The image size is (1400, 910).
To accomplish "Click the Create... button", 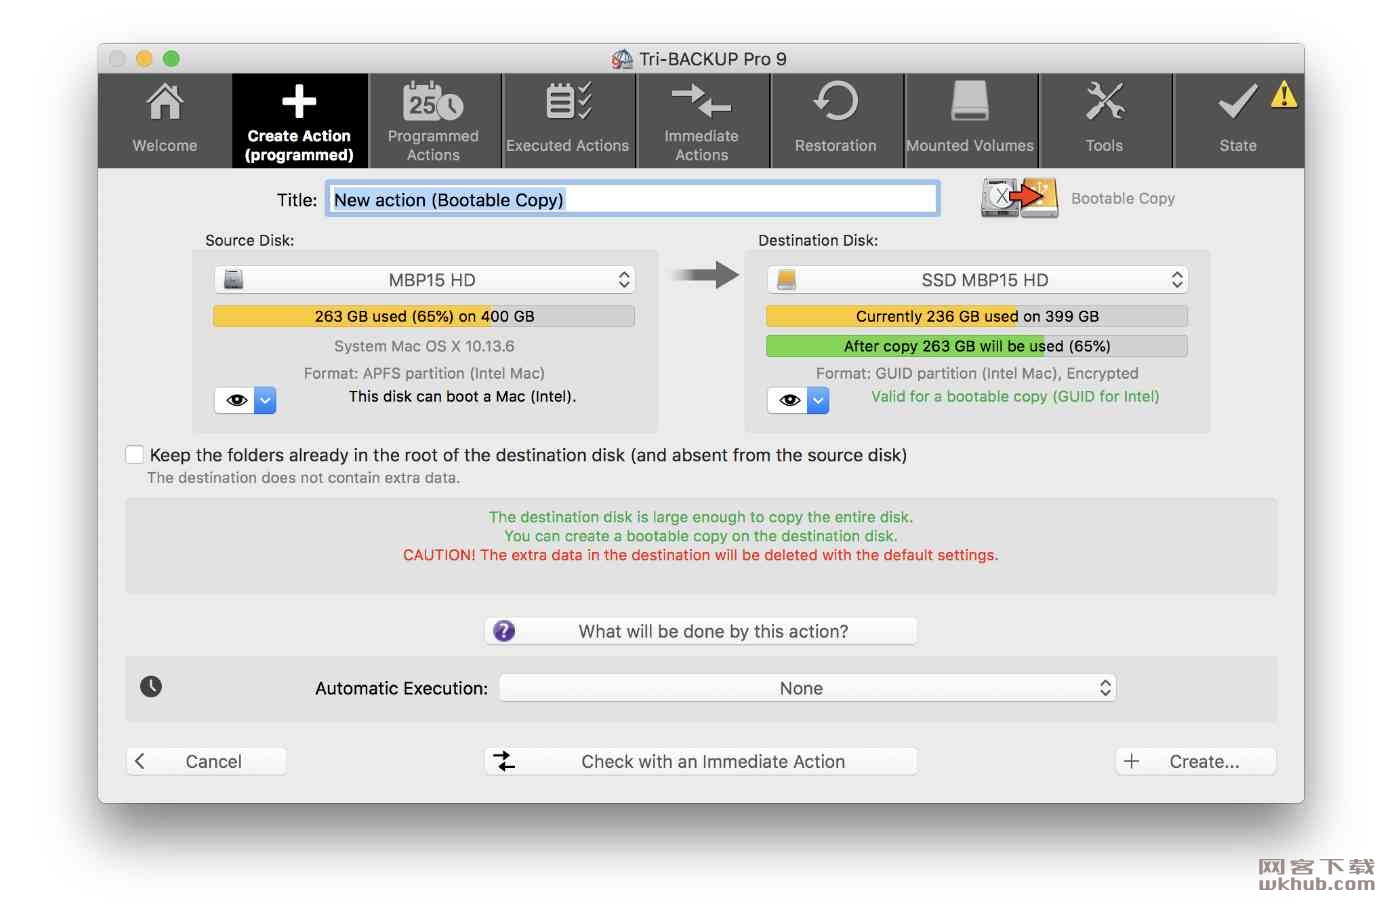I will pyautogui.click(x=1196, y=761).
